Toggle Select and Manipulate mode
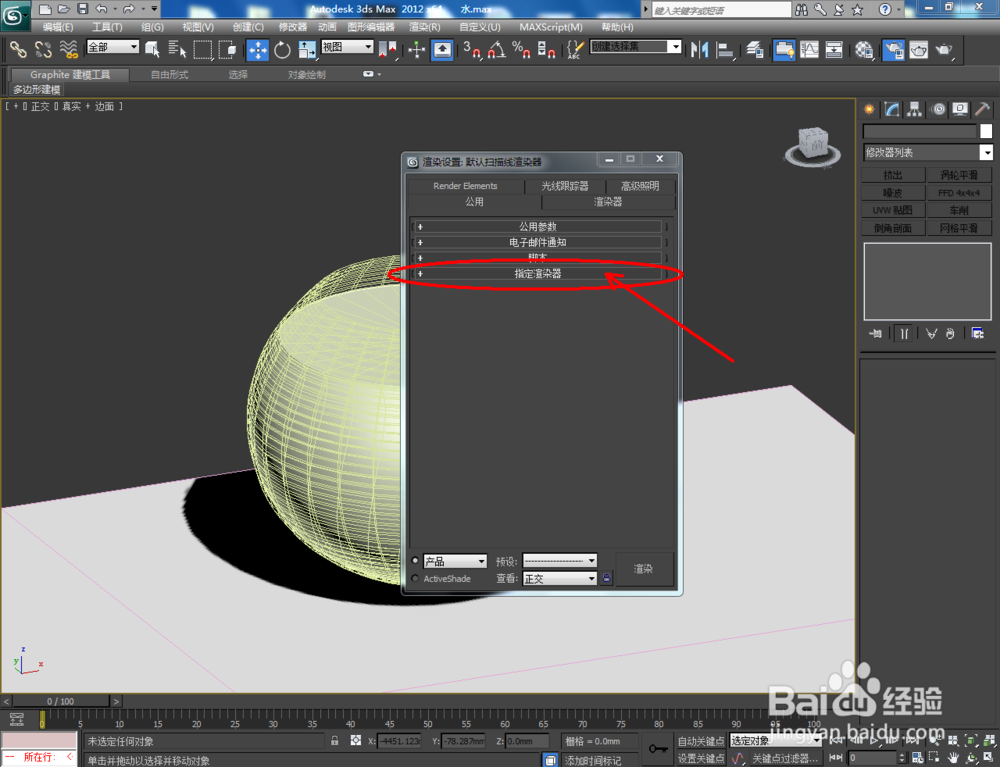The height and width of the screenshot is (767, 1000). pos(416,49)
